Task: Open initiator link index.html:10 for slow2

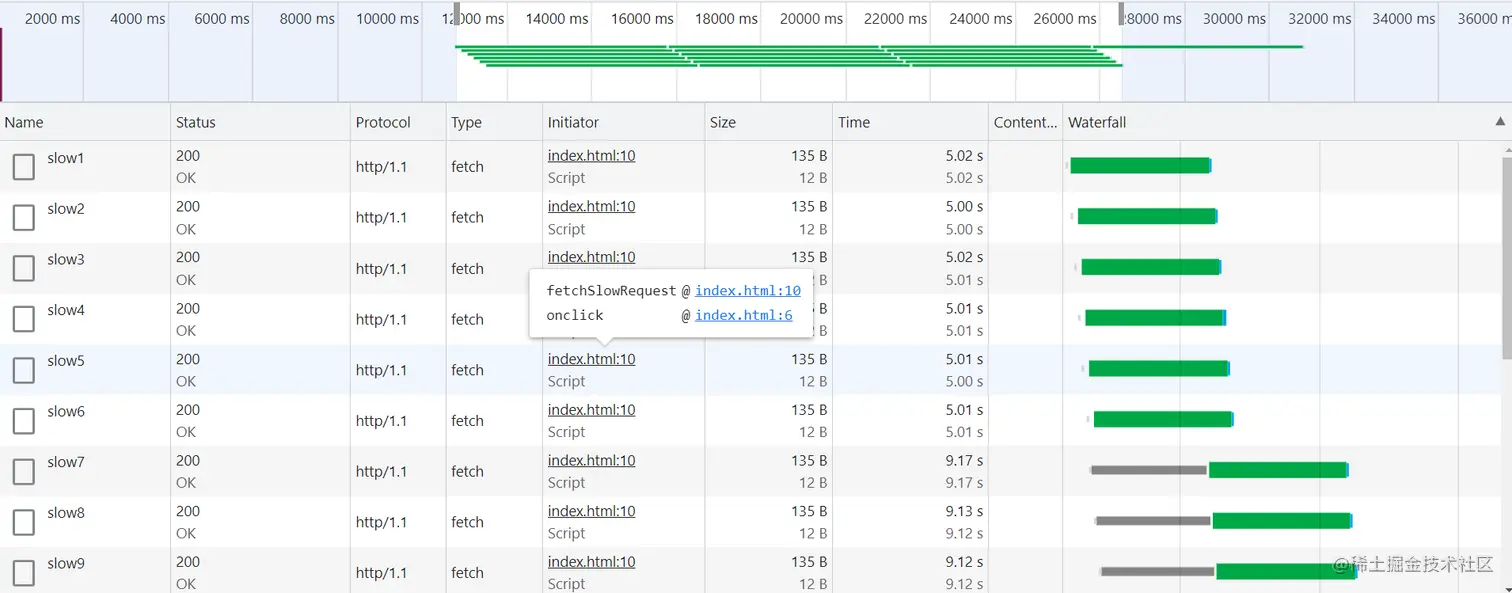Action: point(591,206)
